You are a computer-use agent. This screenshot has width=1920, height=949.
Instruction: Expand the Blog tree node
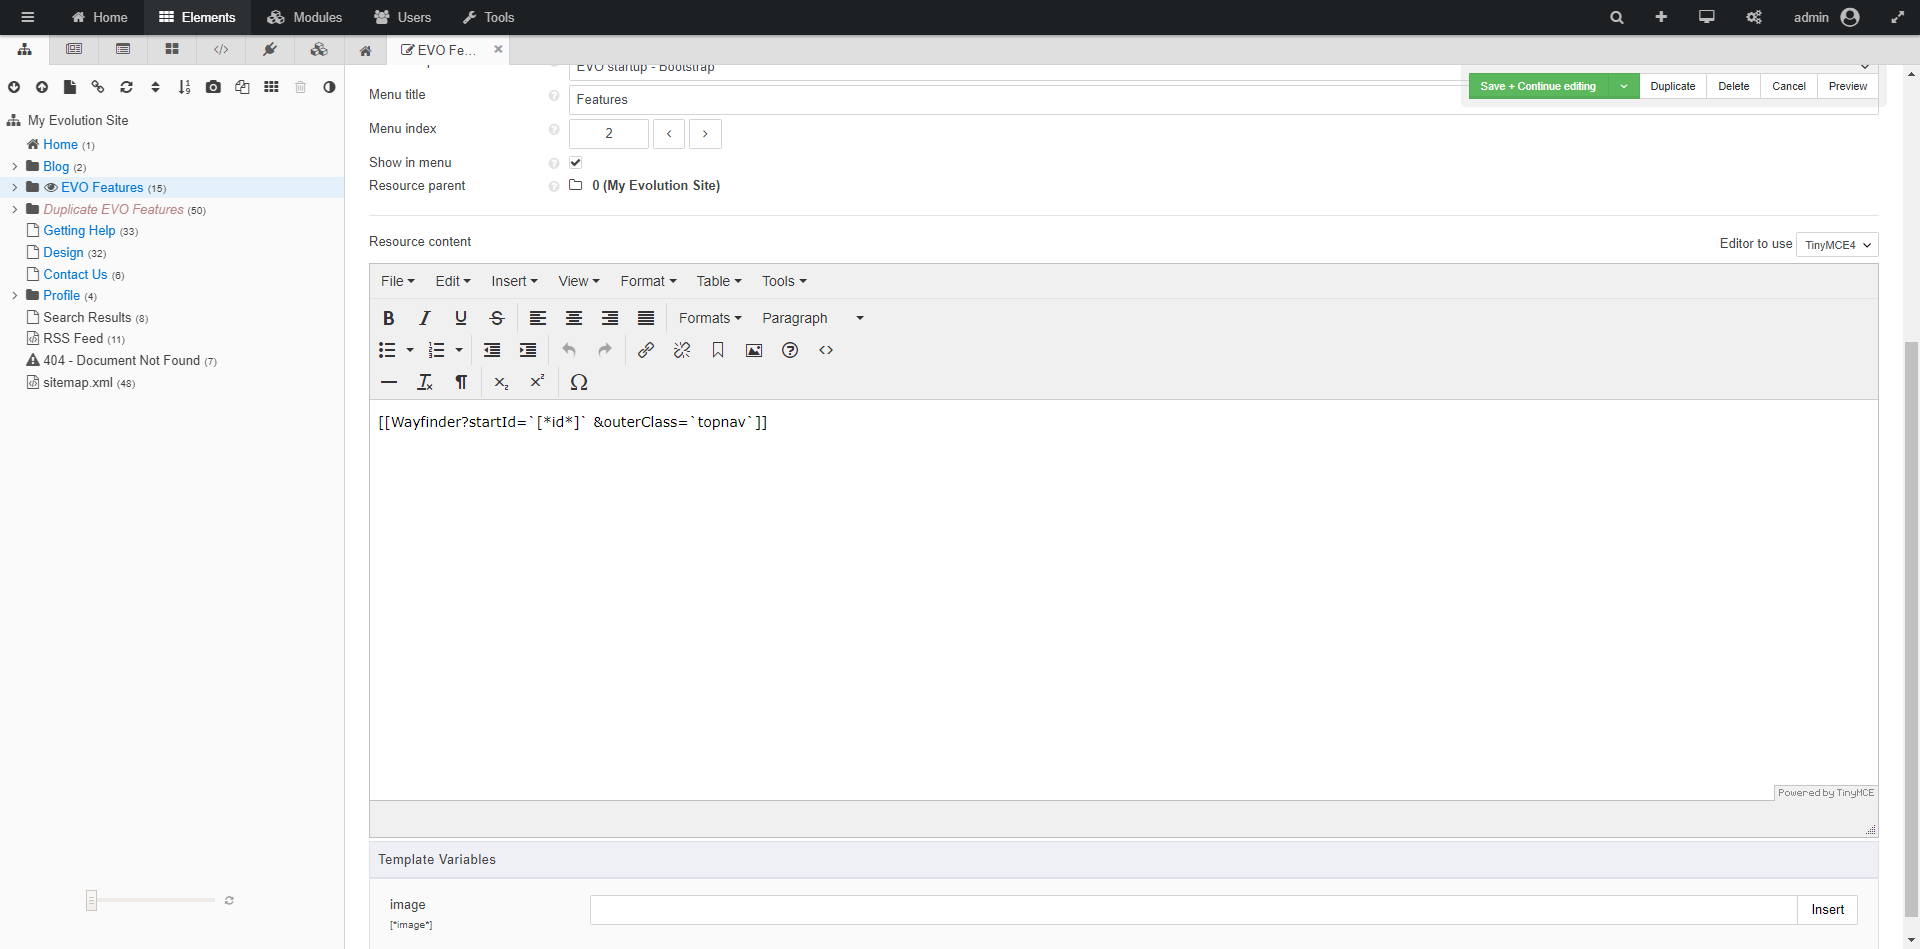click(x=13, y=166)
